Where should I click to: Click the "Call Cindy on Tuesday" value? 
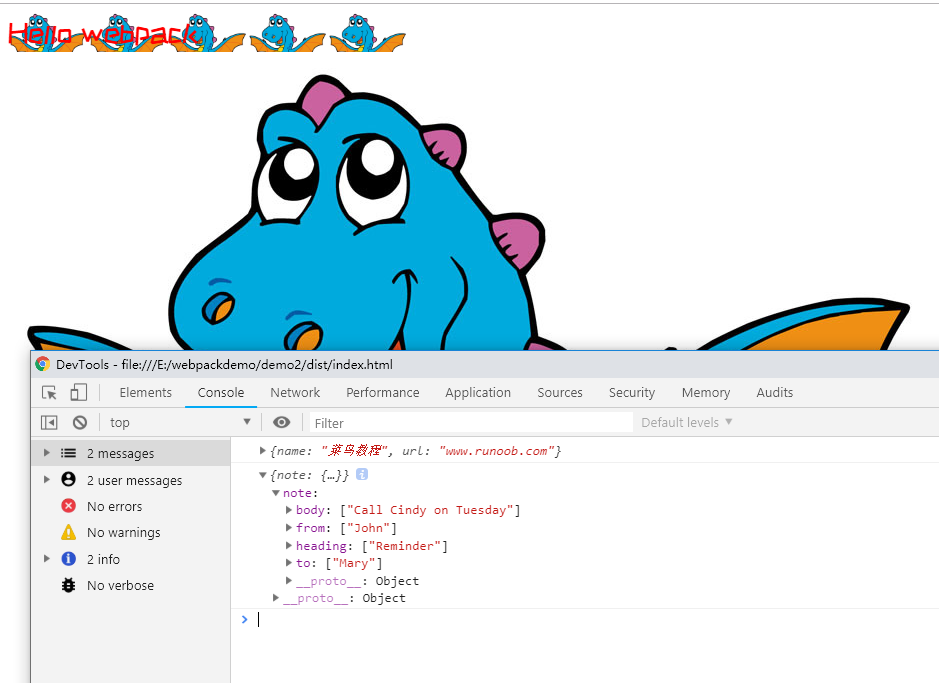tap(430, 510)
